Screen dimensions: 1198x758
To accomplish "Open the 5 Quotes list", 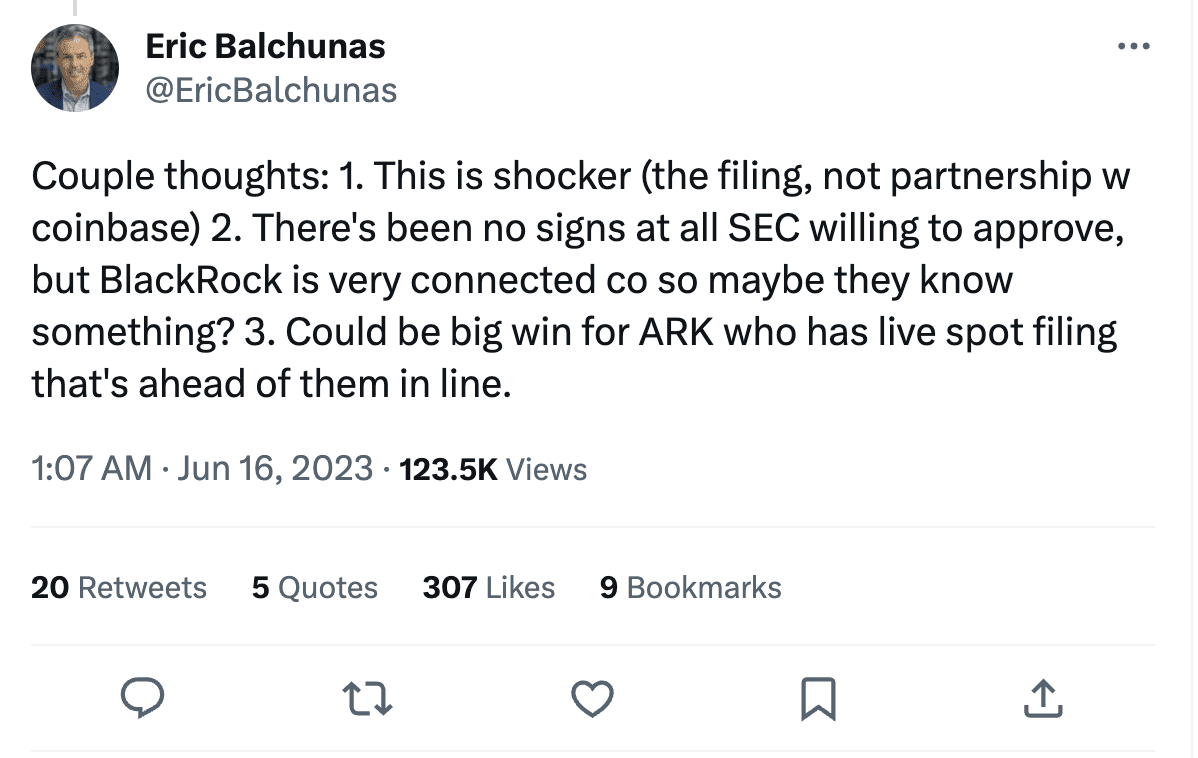I will pos(314,587).
